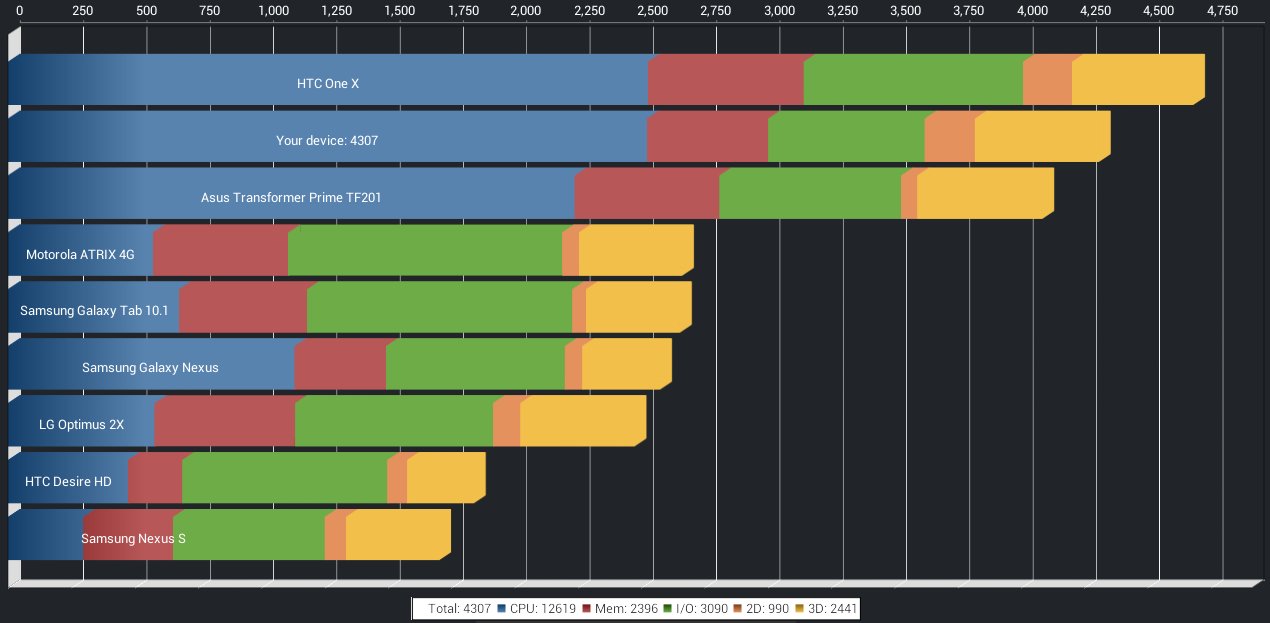Image resolution: width=1270 pixels, height=623 pixels.
Task: Select the orange 2D segment of Your device bar
Action: coord(950,137)
